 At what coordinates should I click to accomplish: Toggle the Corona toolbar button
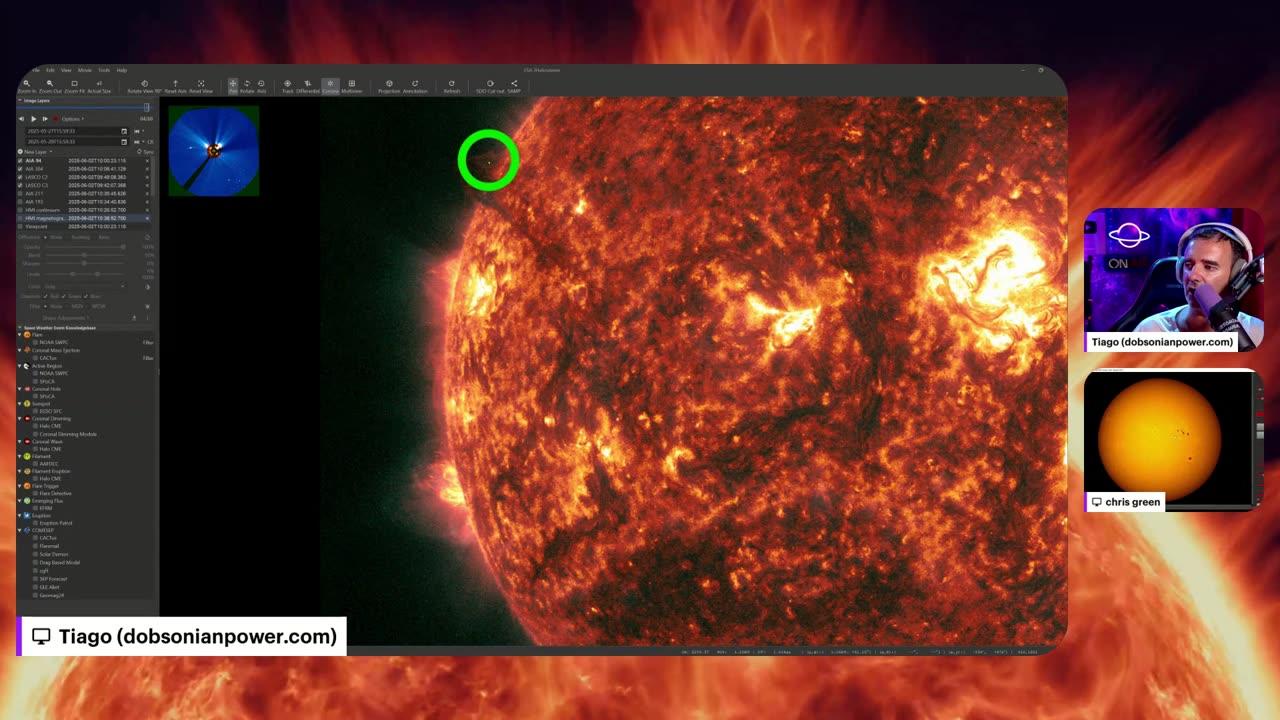(330, 86)
